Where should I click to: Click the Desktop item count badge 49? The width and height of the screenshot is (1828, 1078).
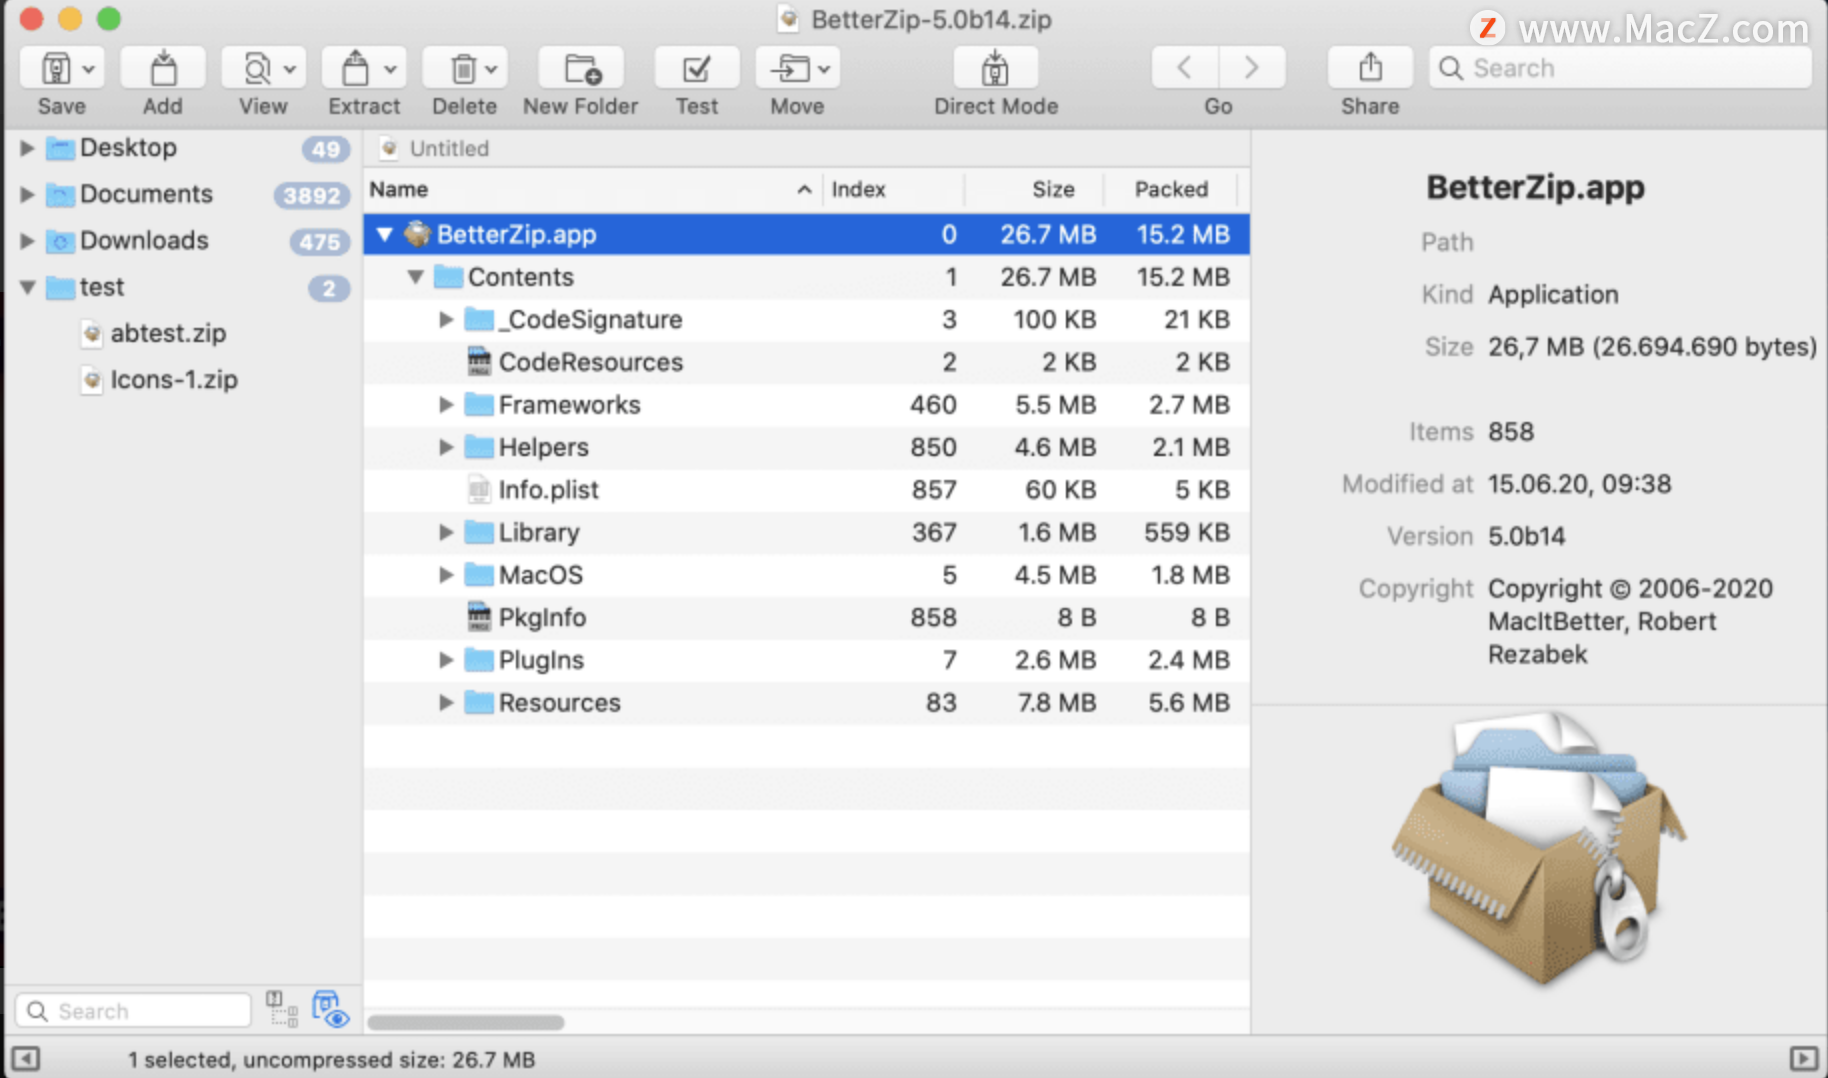coord(326,150)
